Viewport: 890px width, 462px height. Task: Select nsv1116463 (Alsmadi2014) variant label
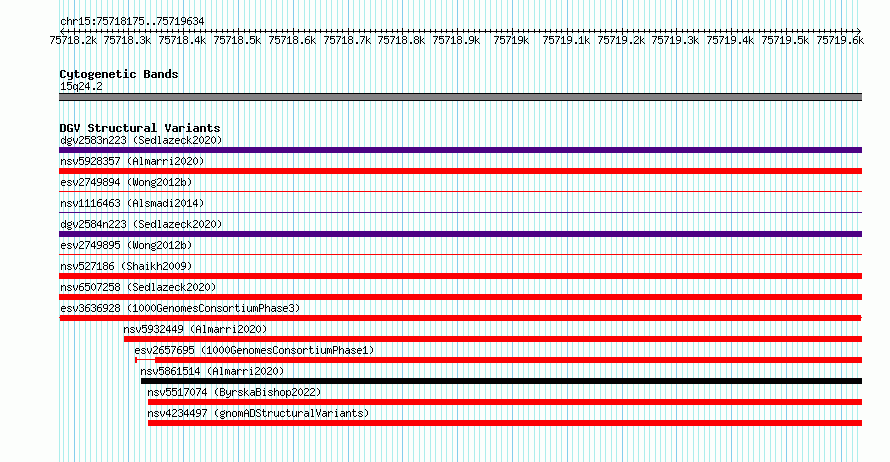(132, 203)
